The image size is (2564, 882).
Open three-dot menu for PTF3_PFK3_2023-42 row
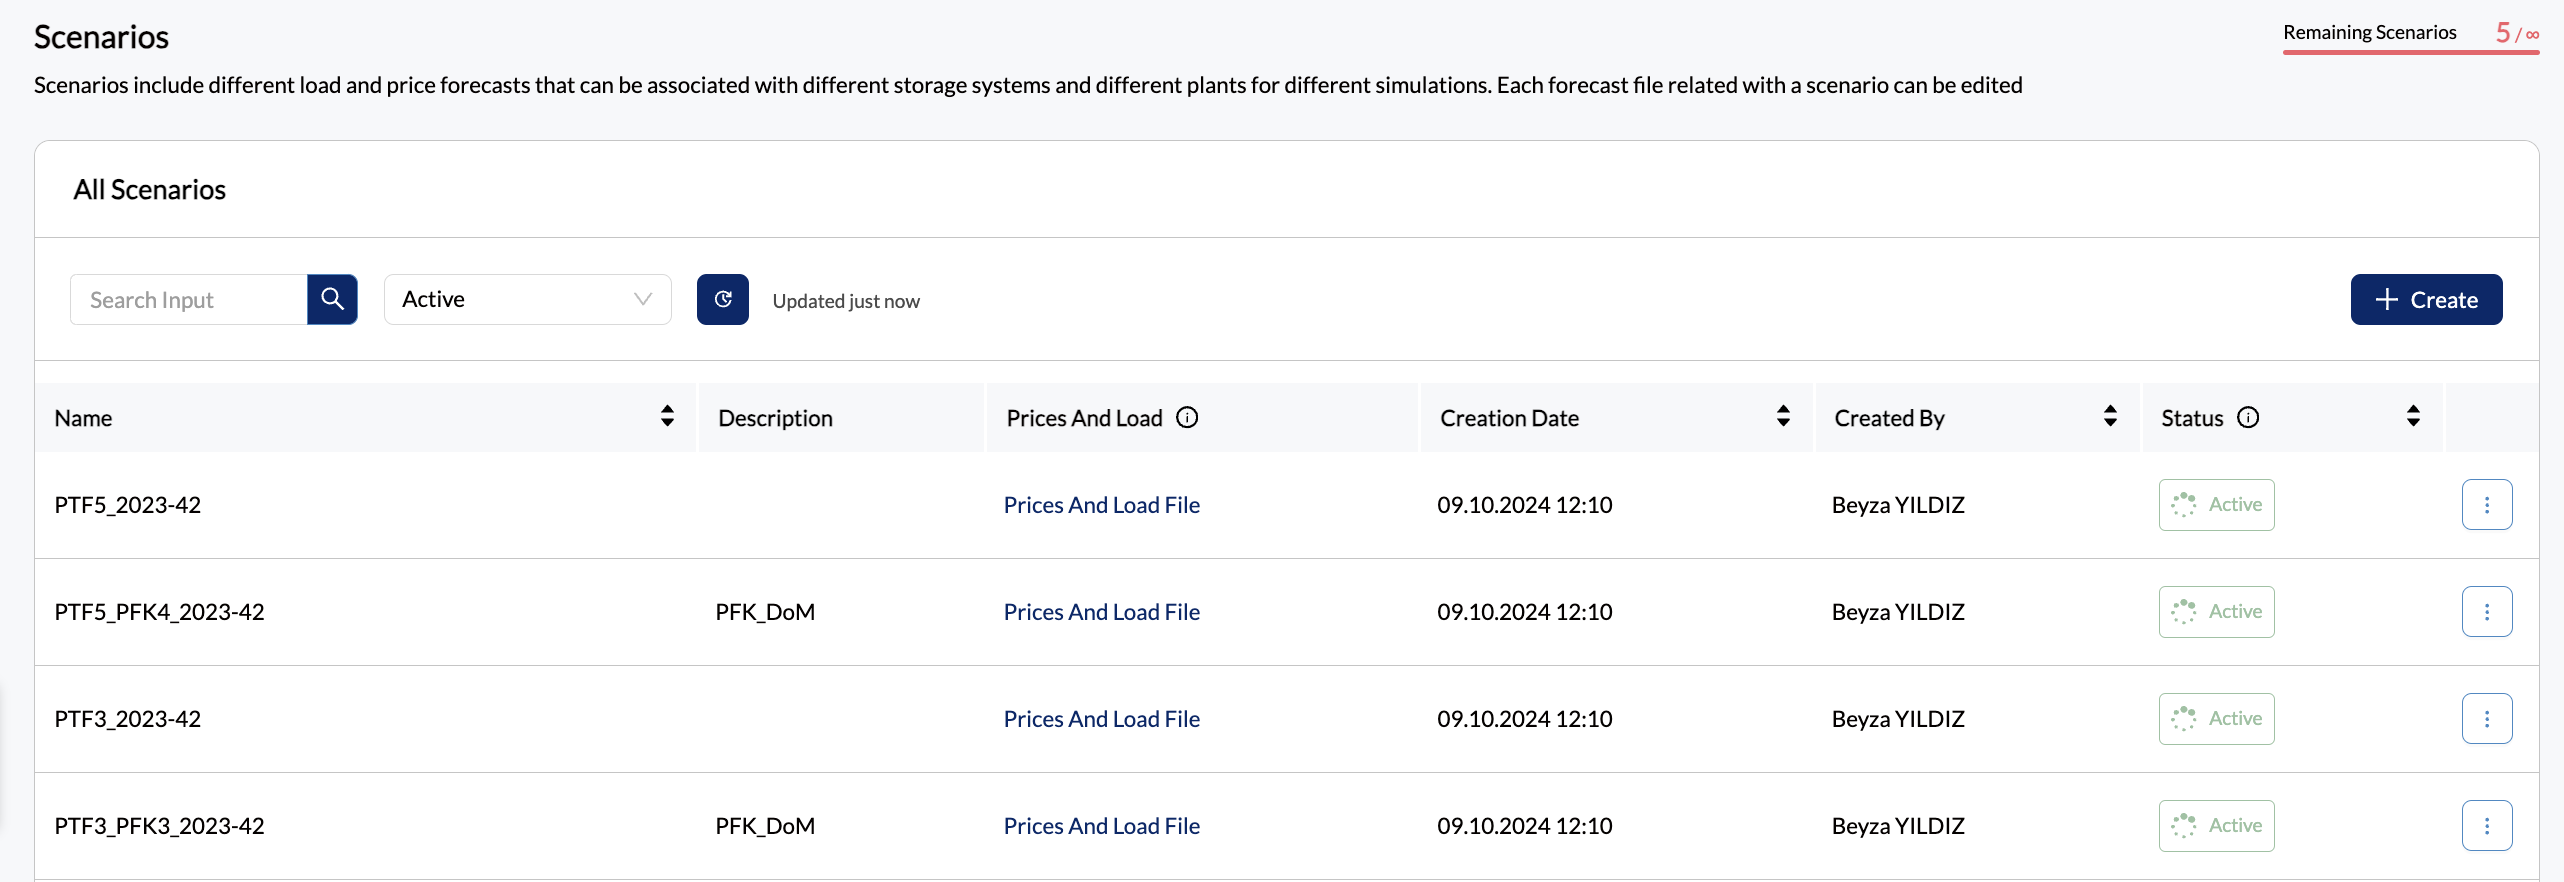(x=2486, y=826)
